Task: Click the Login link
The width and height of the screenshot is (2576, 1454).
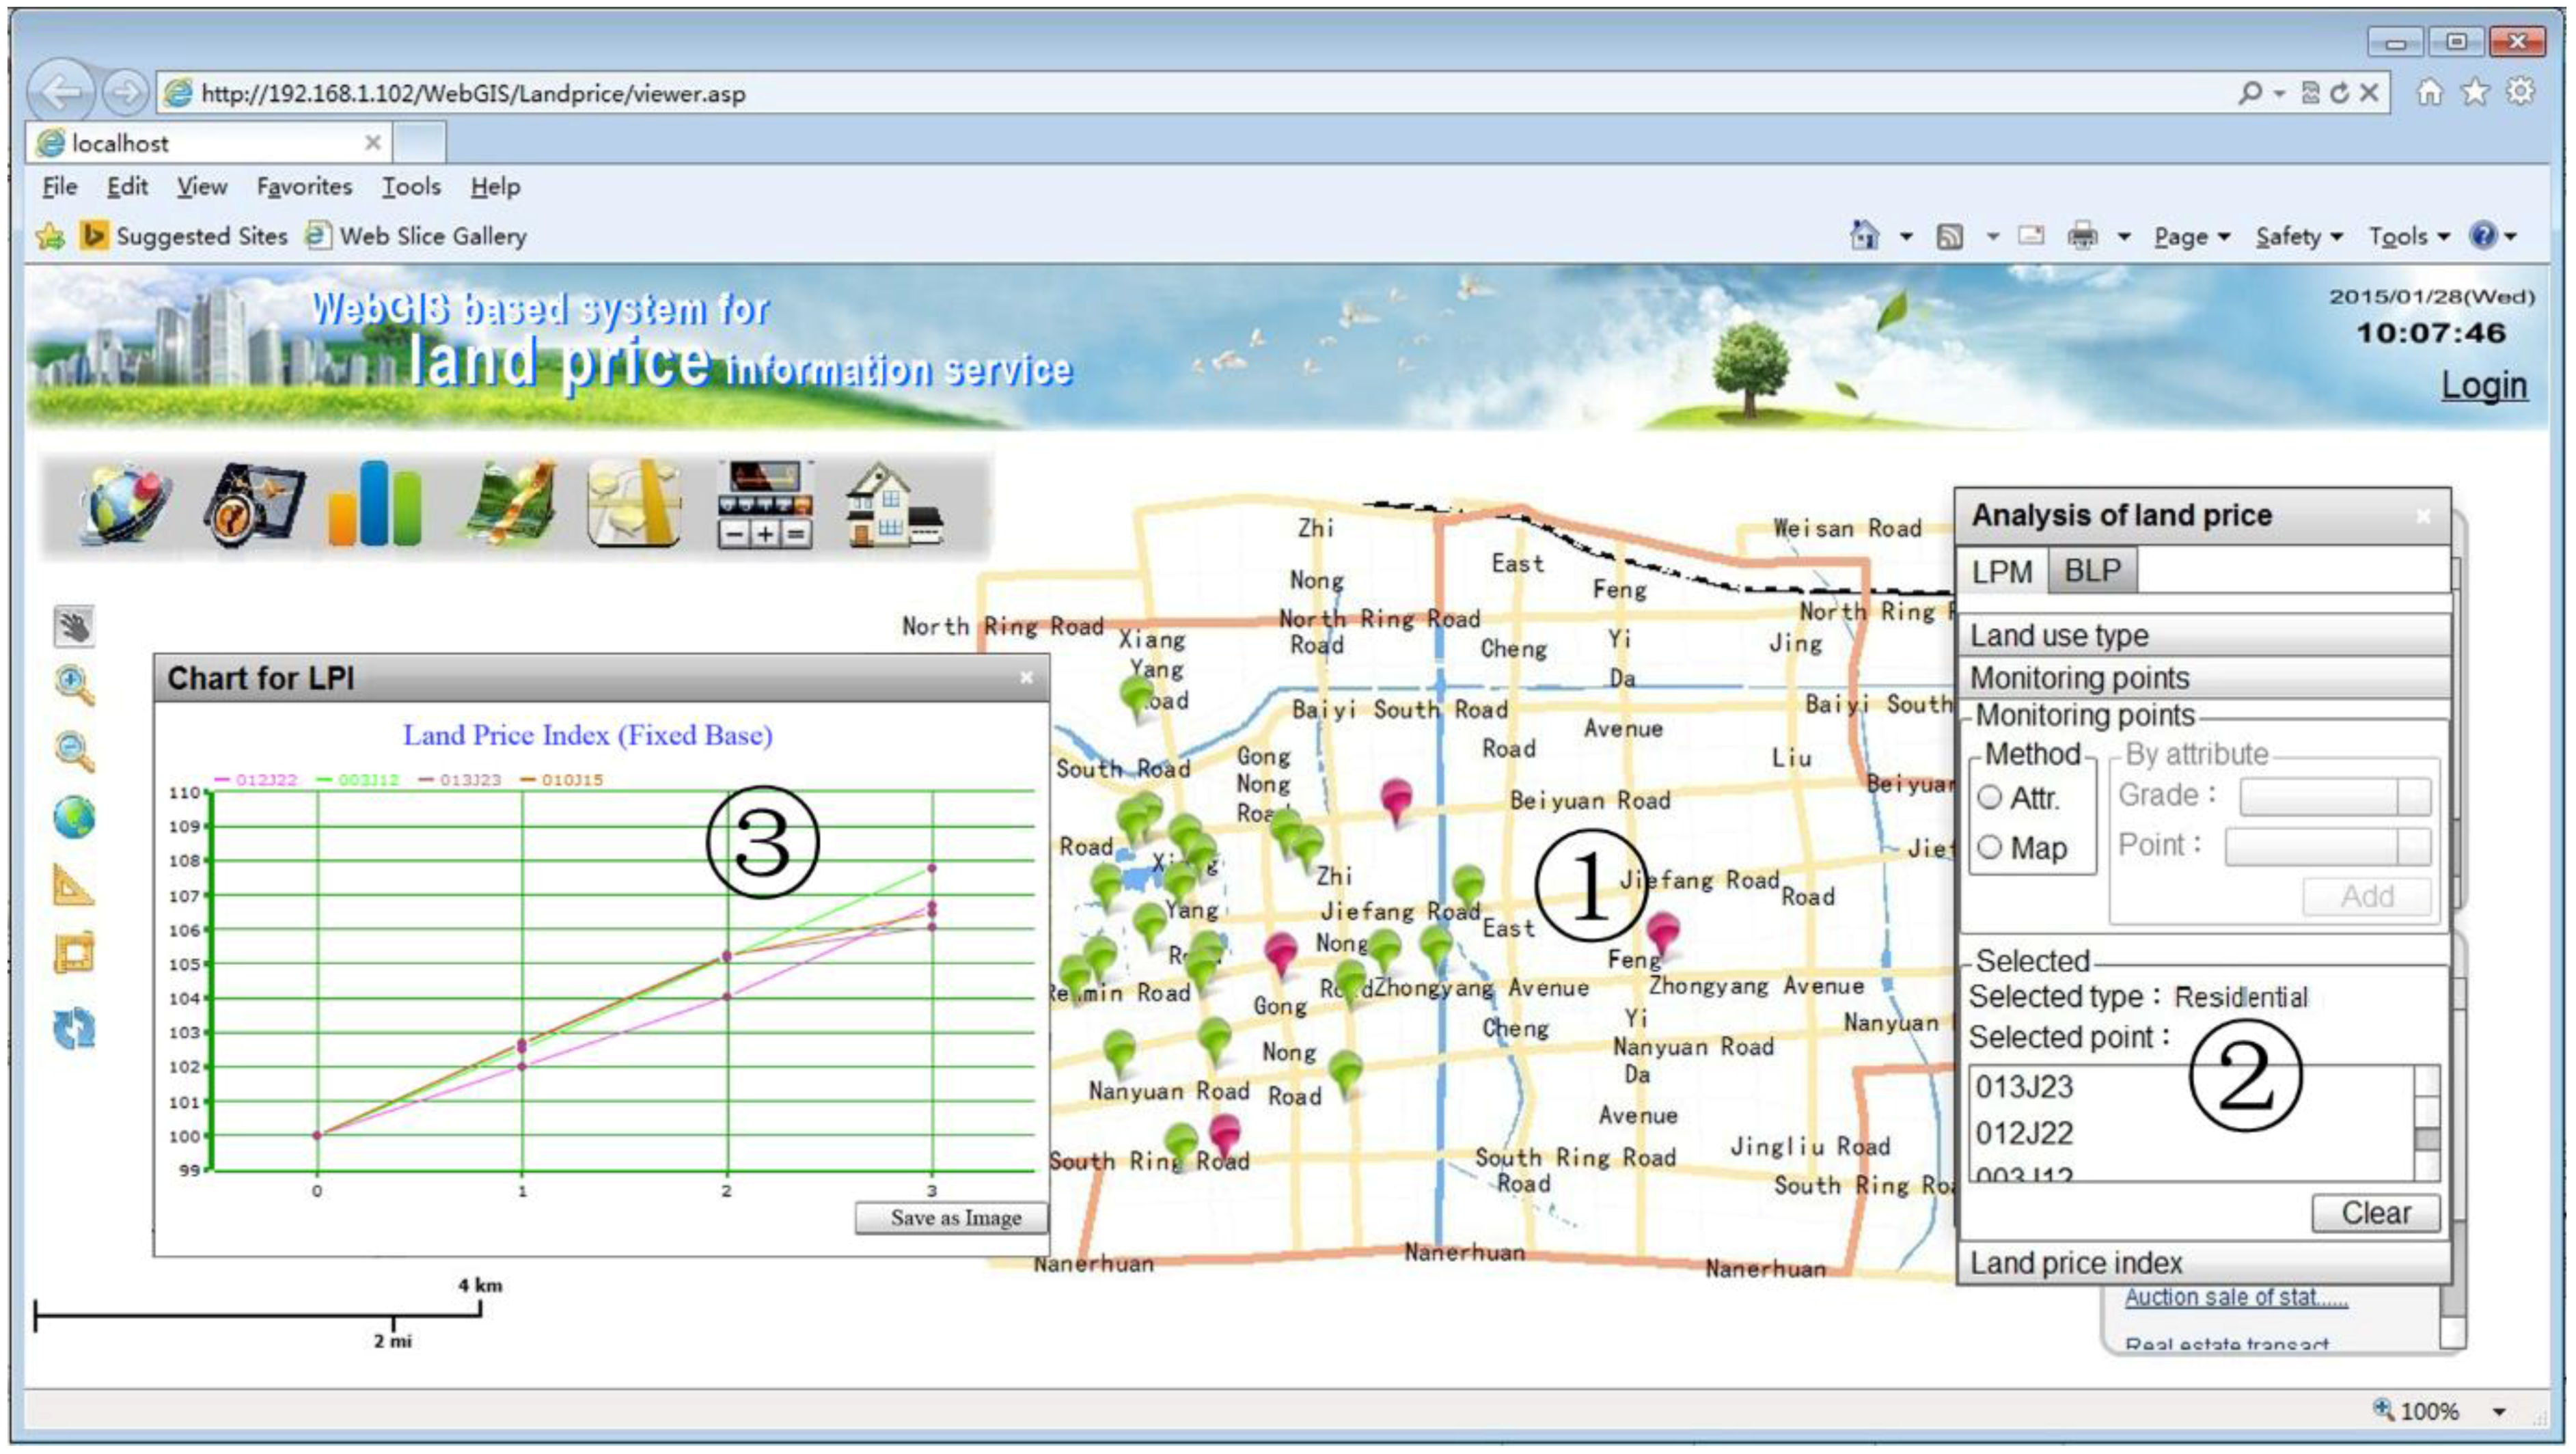Action: [x=2484, y=385]
